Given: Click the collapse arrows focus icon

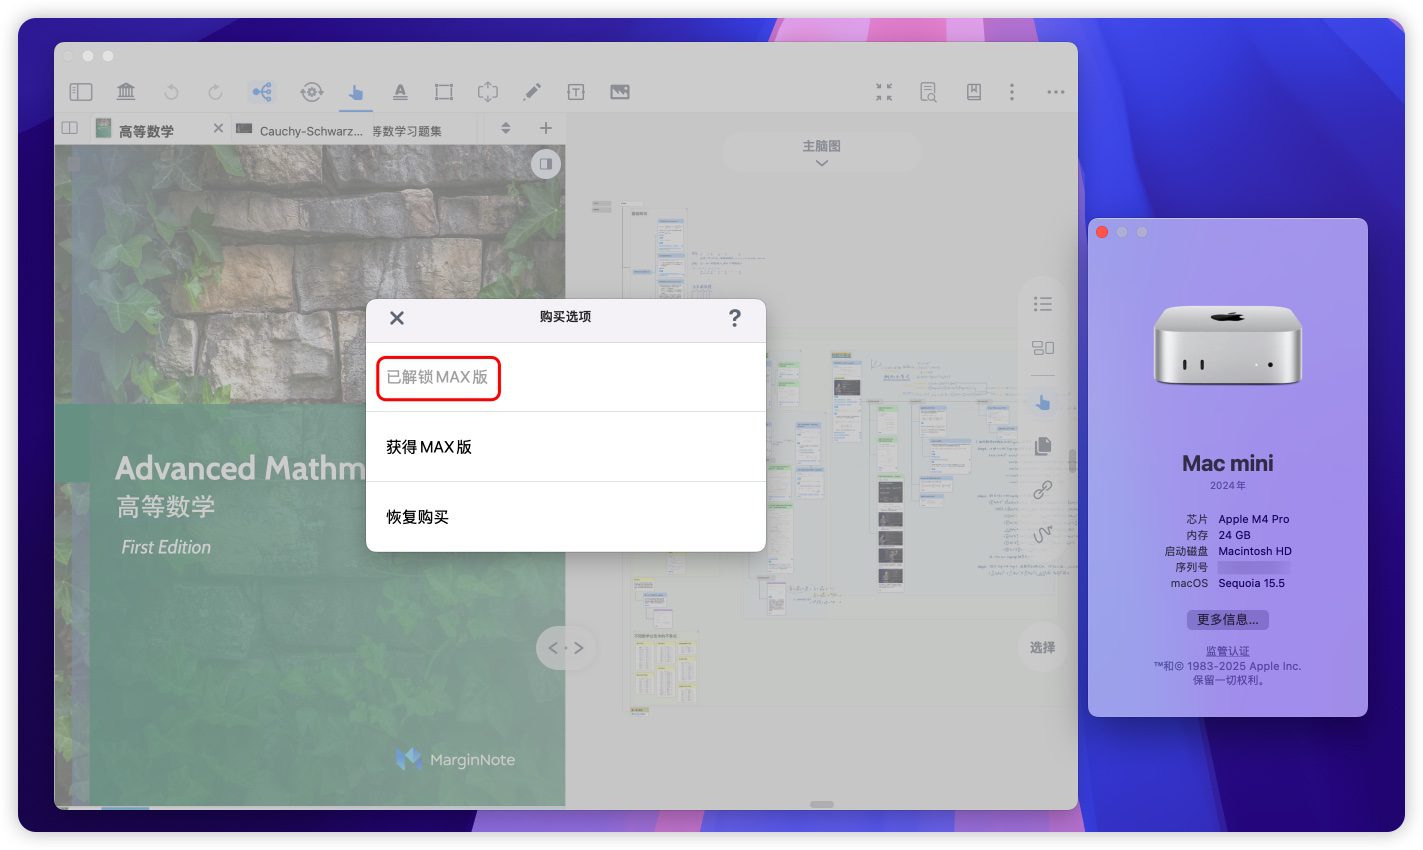Looking at the screenshot, I should point(884,92).
